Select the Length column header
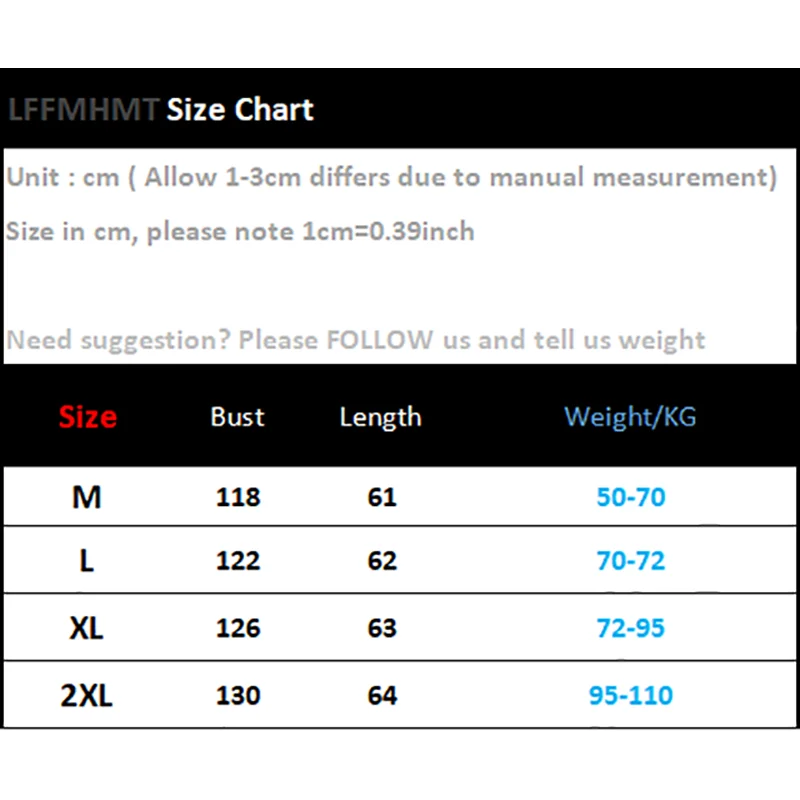Screen dimensions: 800x800 click(x=380, y=417)
